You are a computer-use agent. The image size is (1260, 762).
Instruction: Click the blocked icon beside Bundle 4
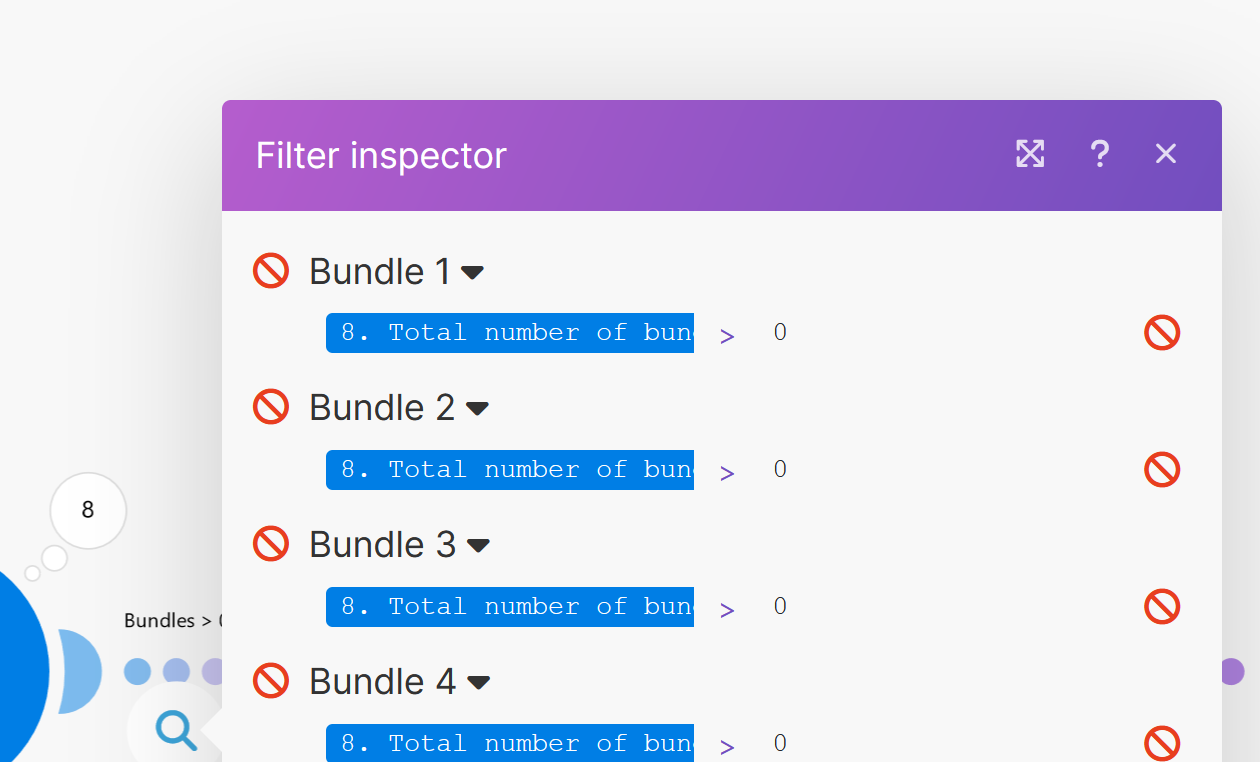click(x=271, y=681)
